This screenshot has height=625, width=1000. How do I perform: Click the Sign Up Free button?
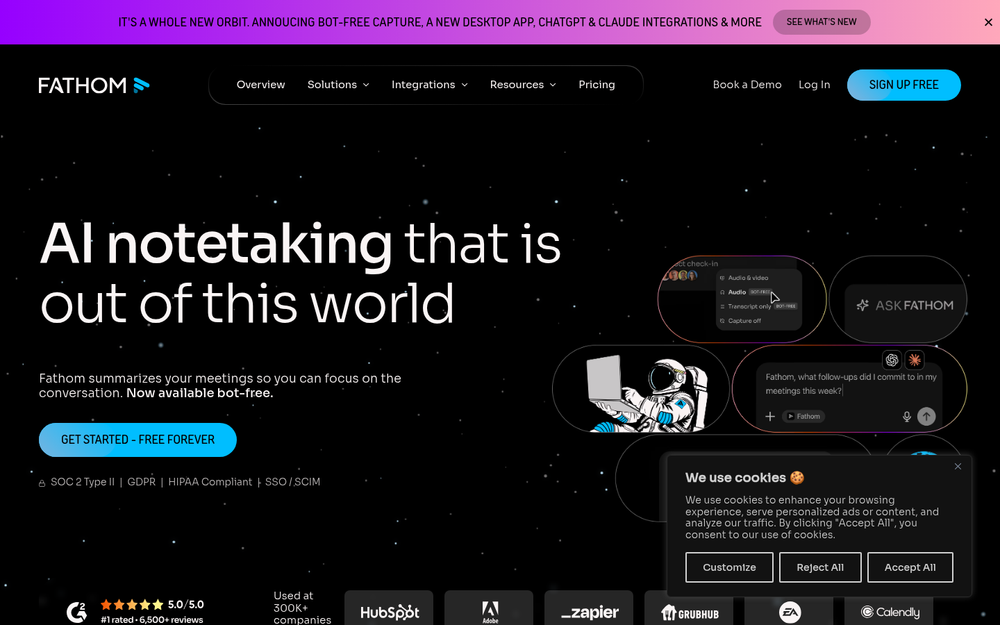point(904,85)
